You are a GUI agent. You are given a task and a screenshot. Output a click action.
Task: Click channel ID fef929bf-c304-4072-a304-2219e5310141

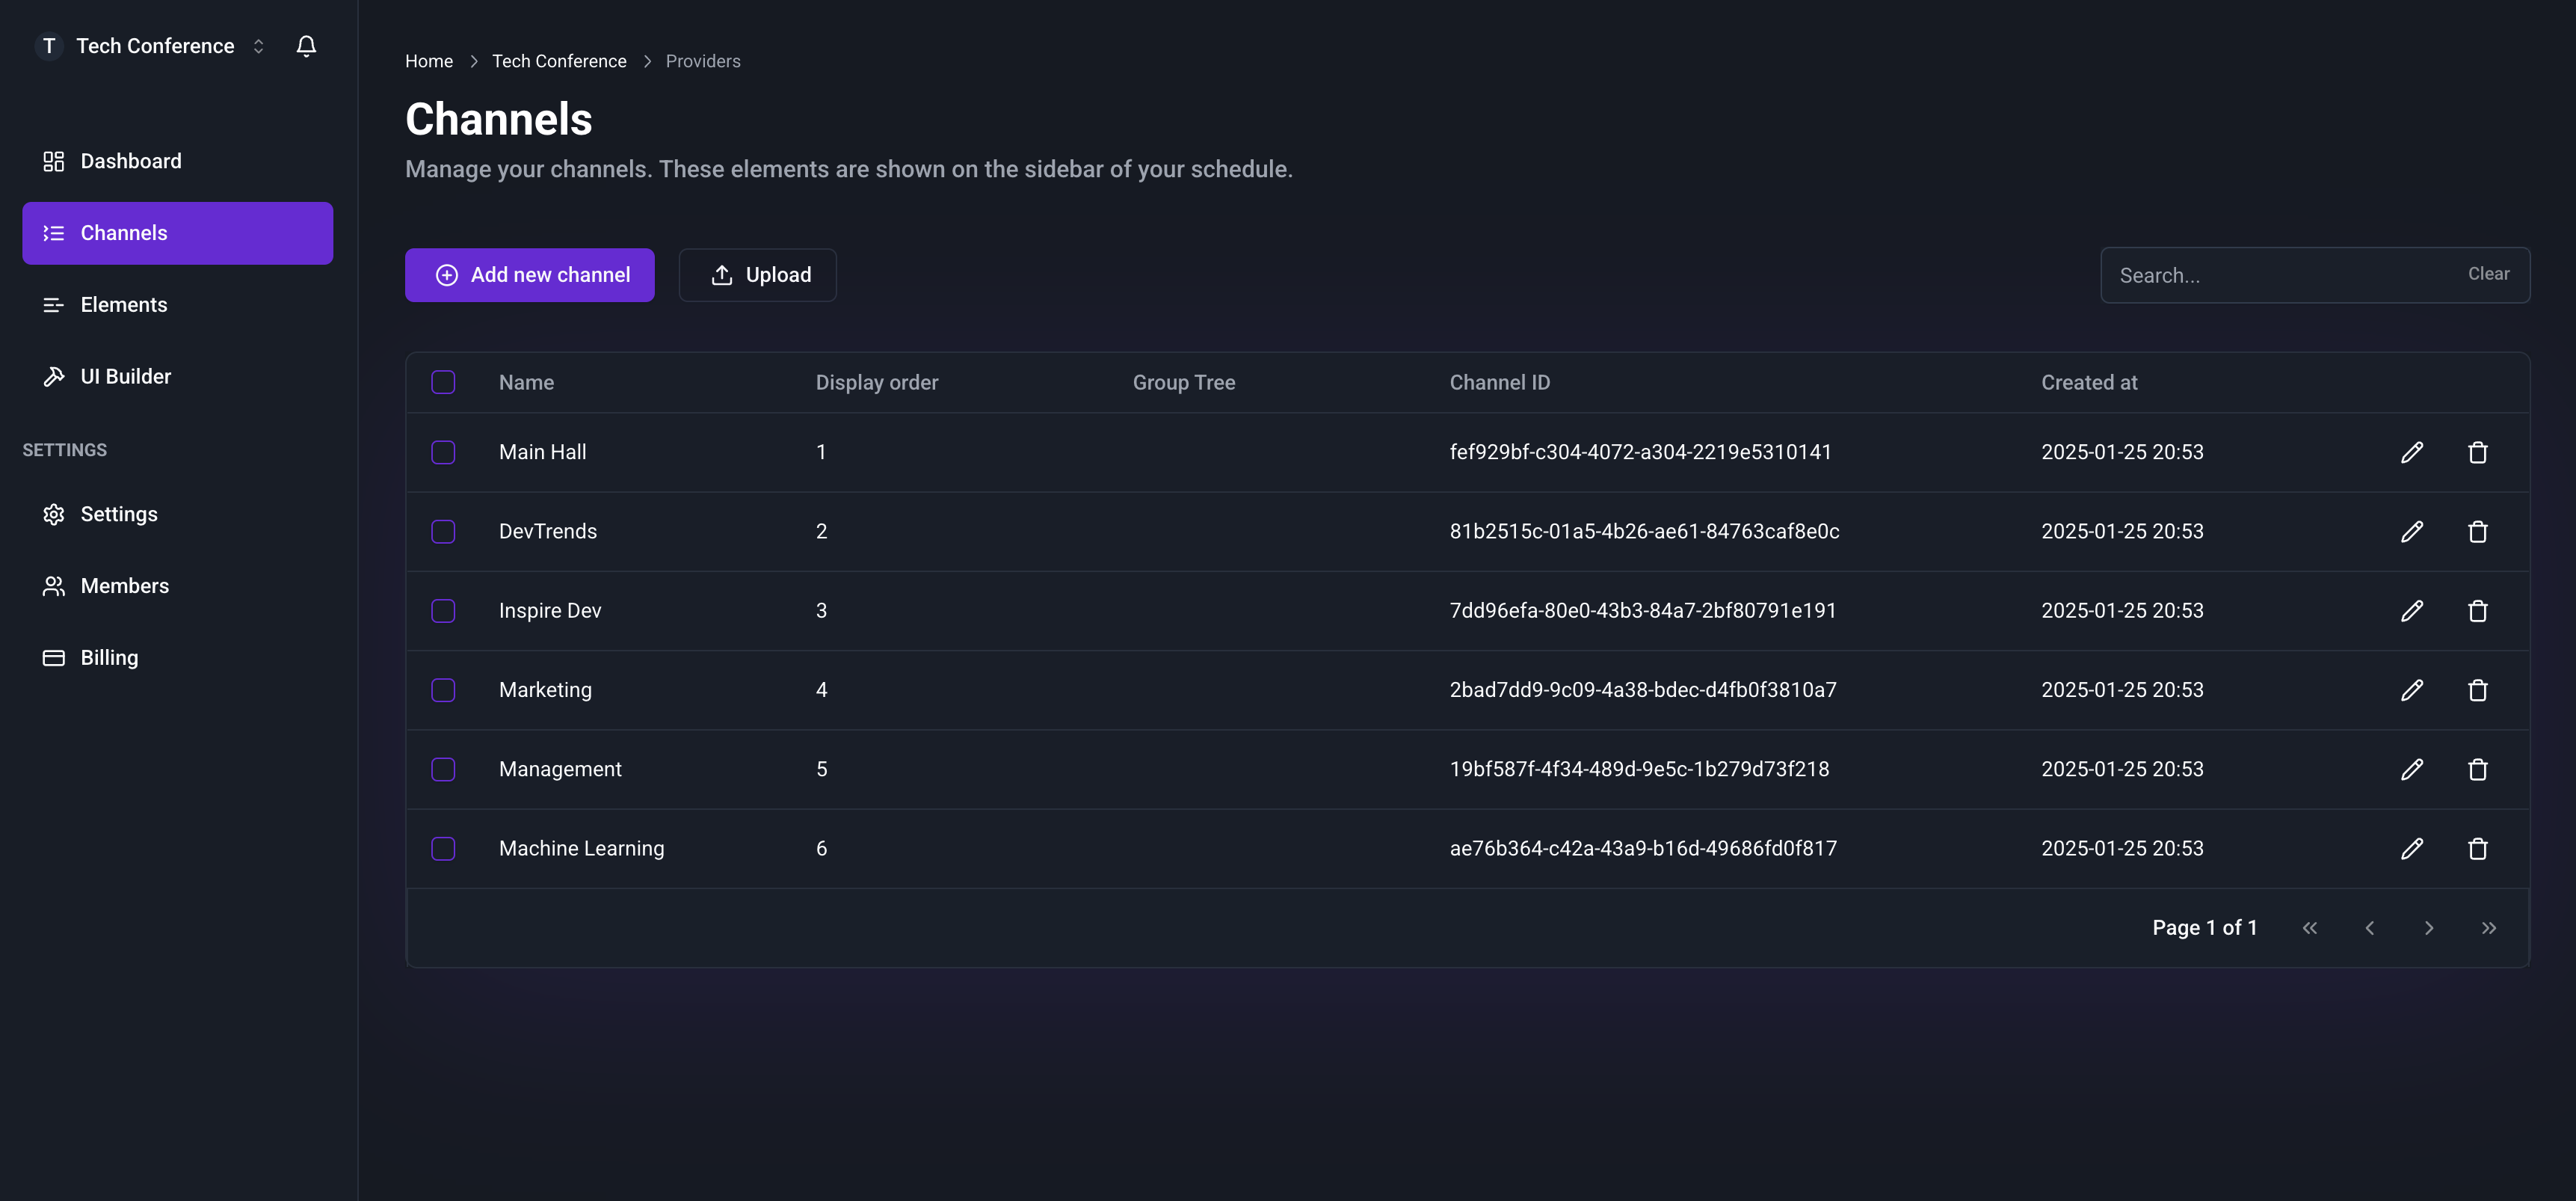(1640, 452)
